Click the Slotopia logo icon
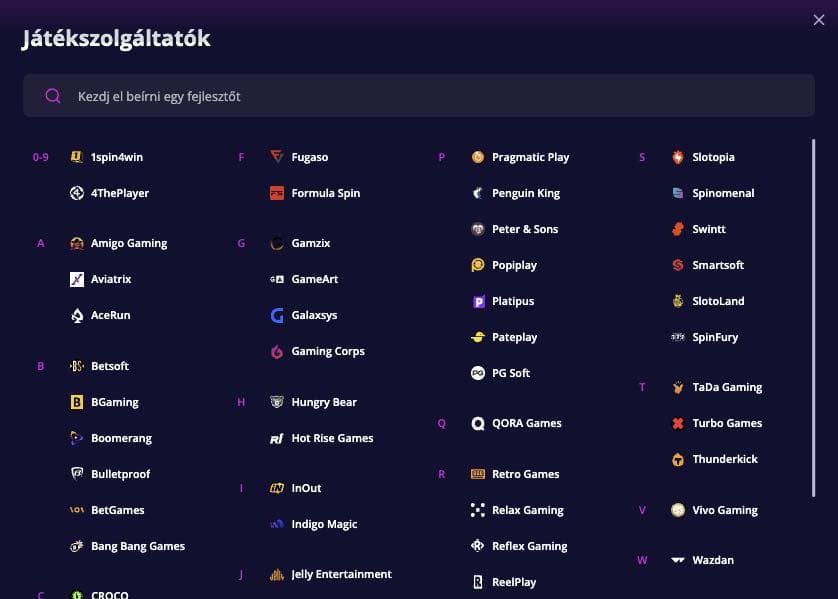Image resolution: width=838 pixels, height=599 pixels. [x=678, y=157]
